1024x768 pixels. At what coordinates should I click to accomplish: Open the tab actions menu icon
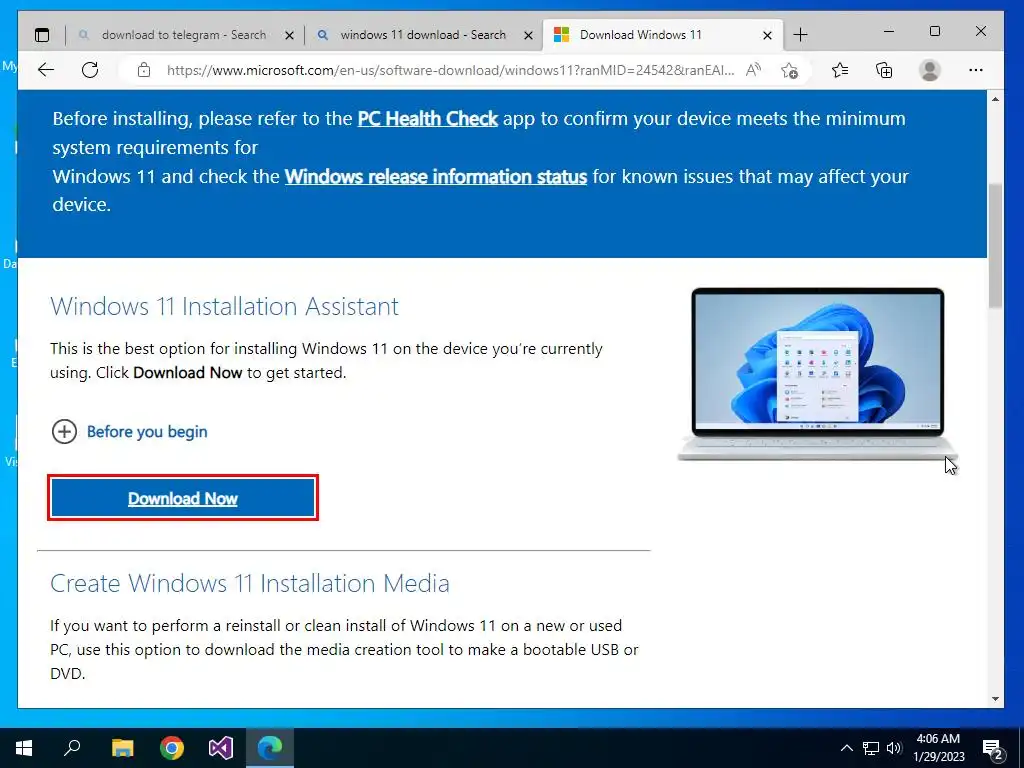coord(42,35)
